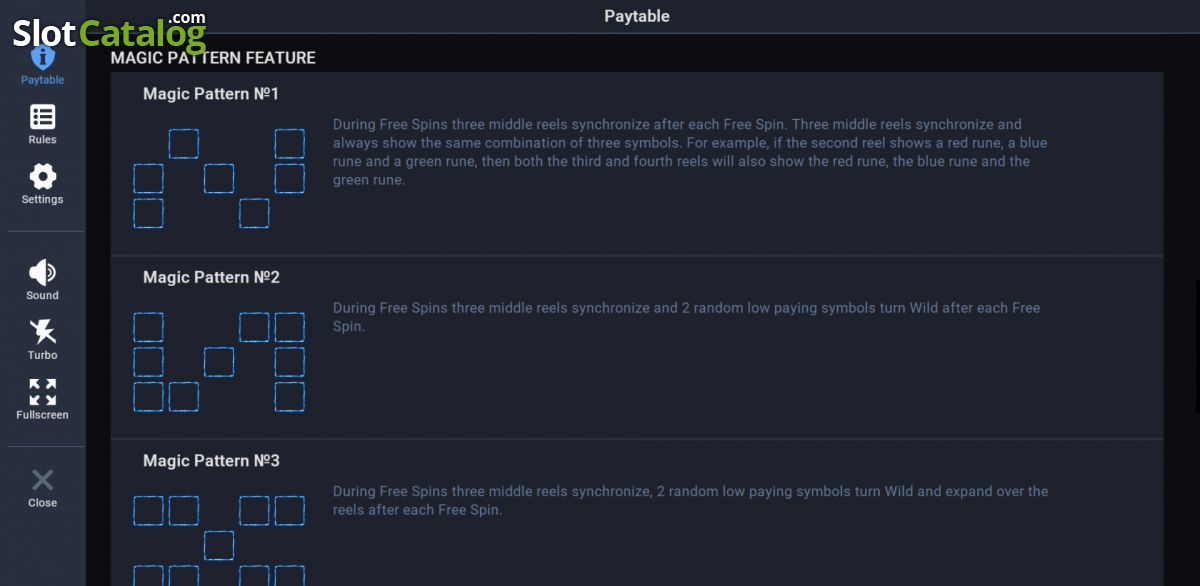Image resolution: width=1200 pixels, height=586 pixels.
Task: Click the Magic Pattern №3 grid diagram
Action: pos(219,540)
